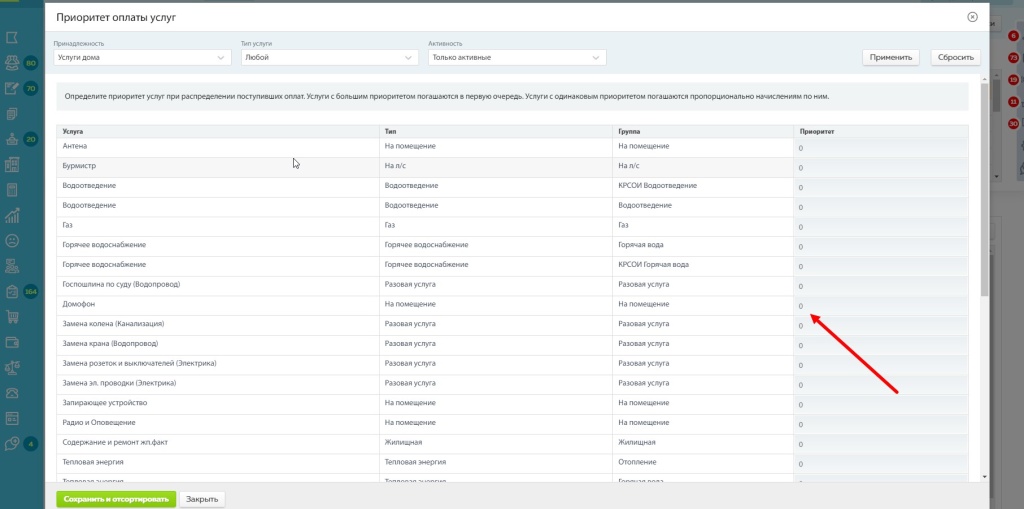
Task: Open the telephone icon in the left sidebar
Action: click(11, 393)
